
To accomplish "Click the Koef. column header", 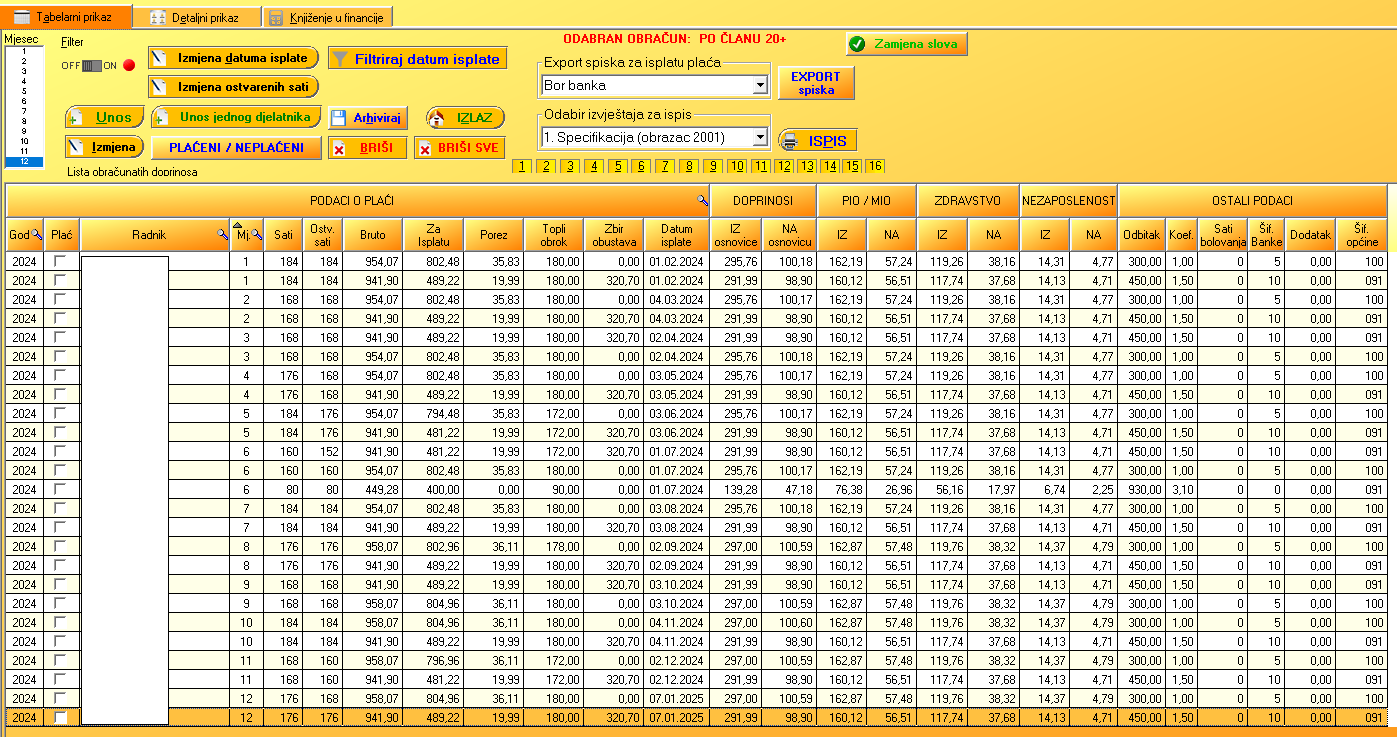I will click(1181, 235).
